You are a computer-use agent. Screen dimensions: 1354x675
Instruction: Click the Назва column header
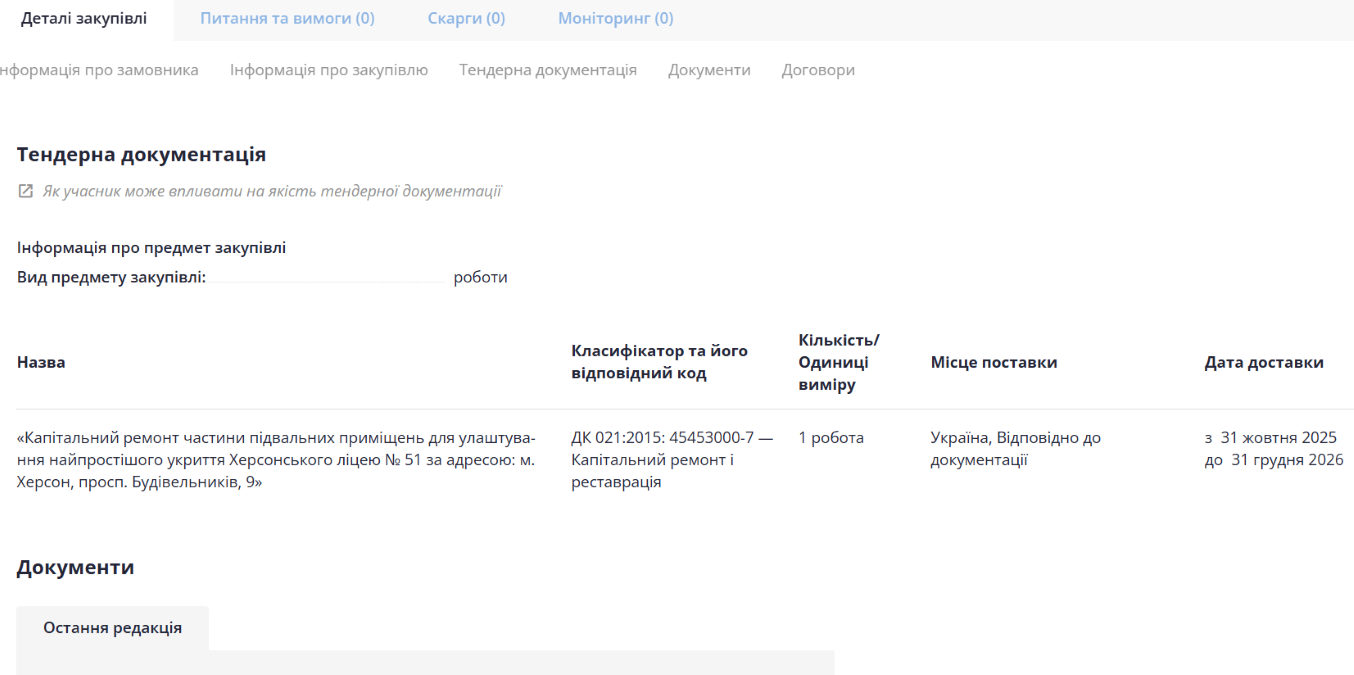click(x=41, y=362)
